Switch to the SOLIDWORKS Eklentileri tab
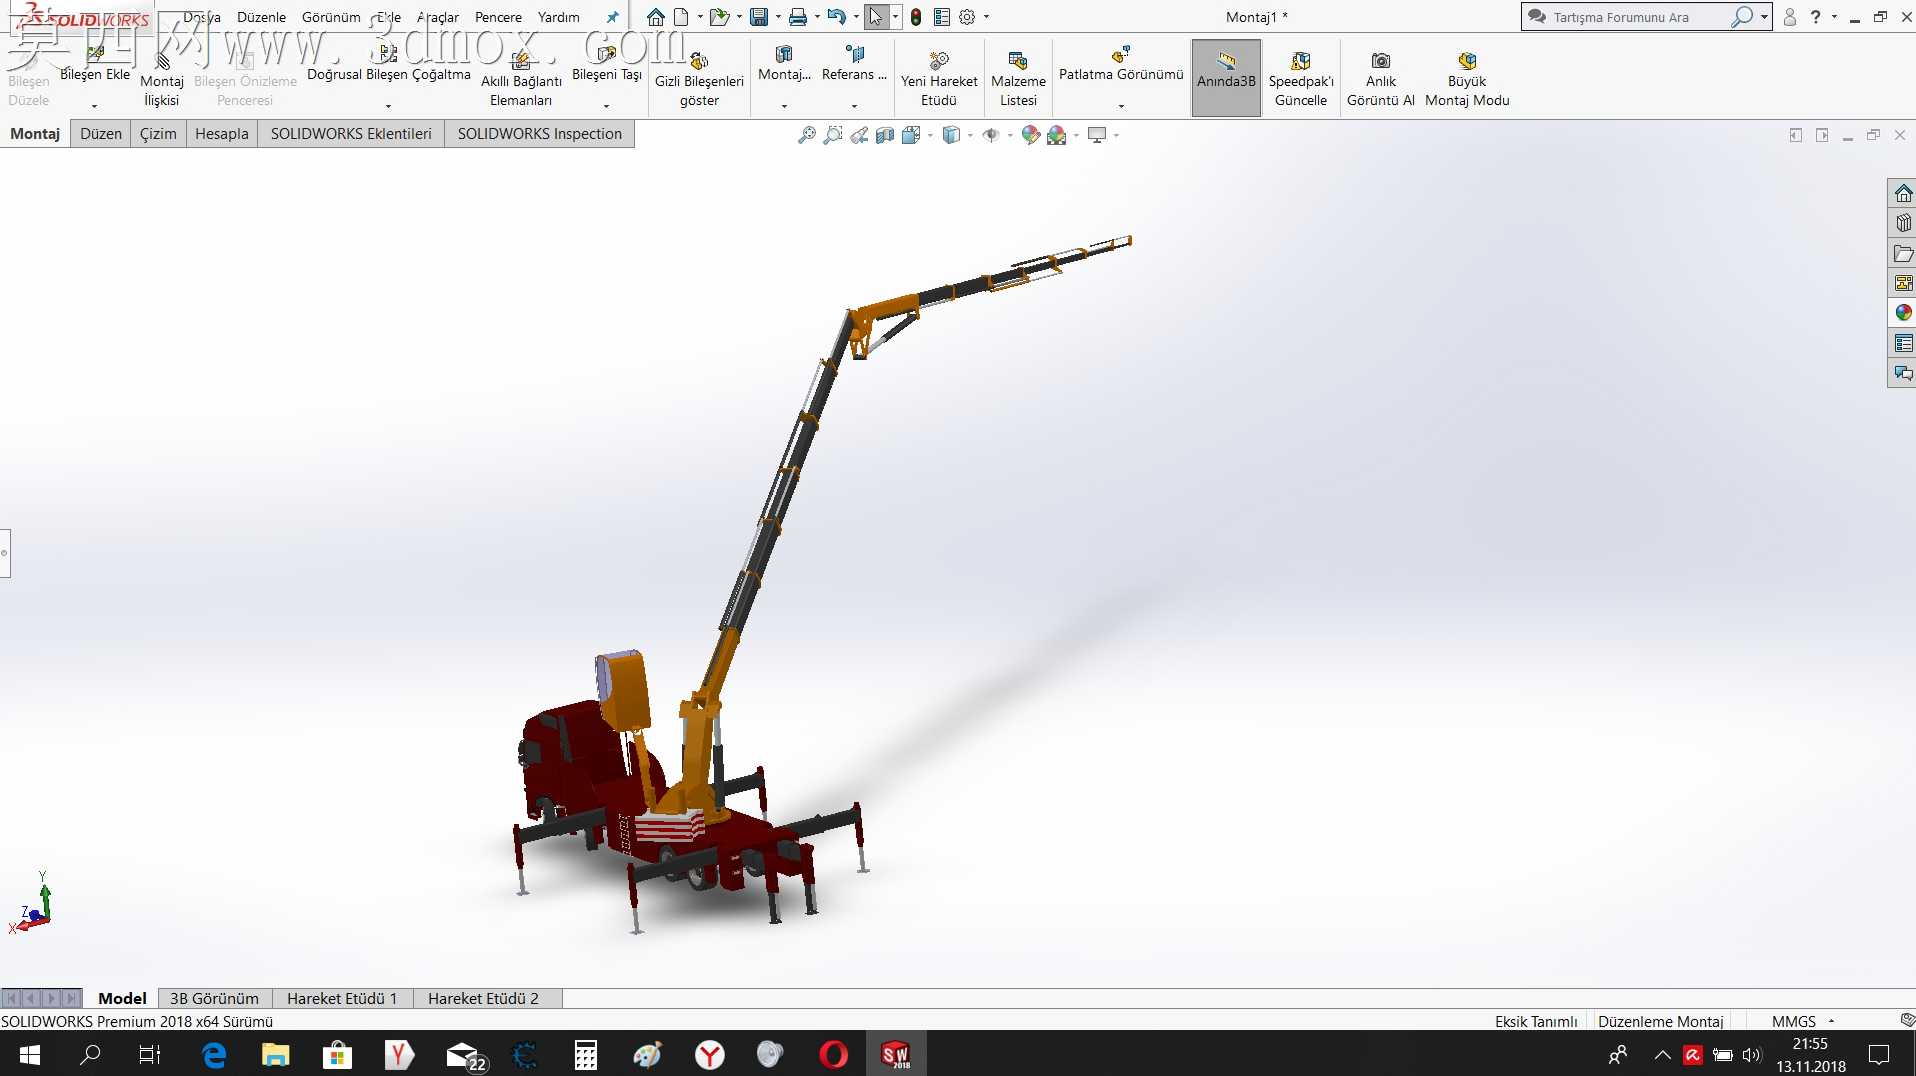The height and width of the screenshot is (1076, 1916). [x=351, y=134]
